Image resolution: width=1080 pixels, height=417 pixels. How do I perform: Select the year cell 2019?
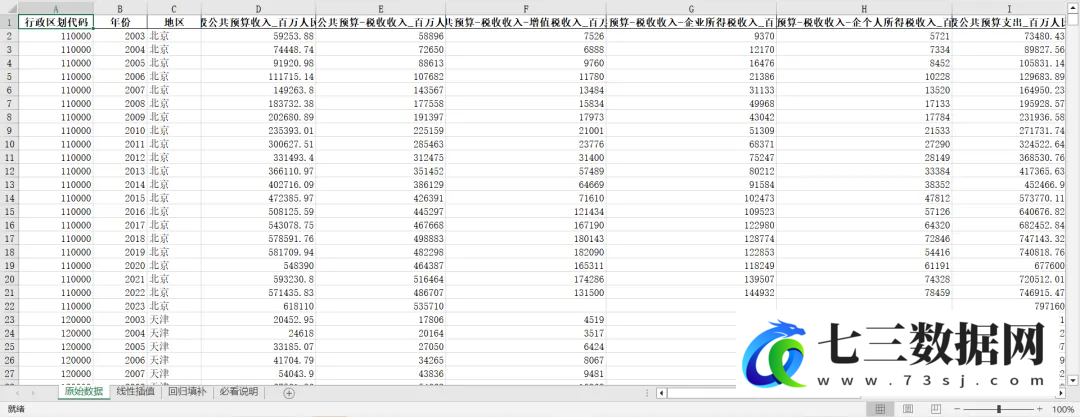coord(121,252)
